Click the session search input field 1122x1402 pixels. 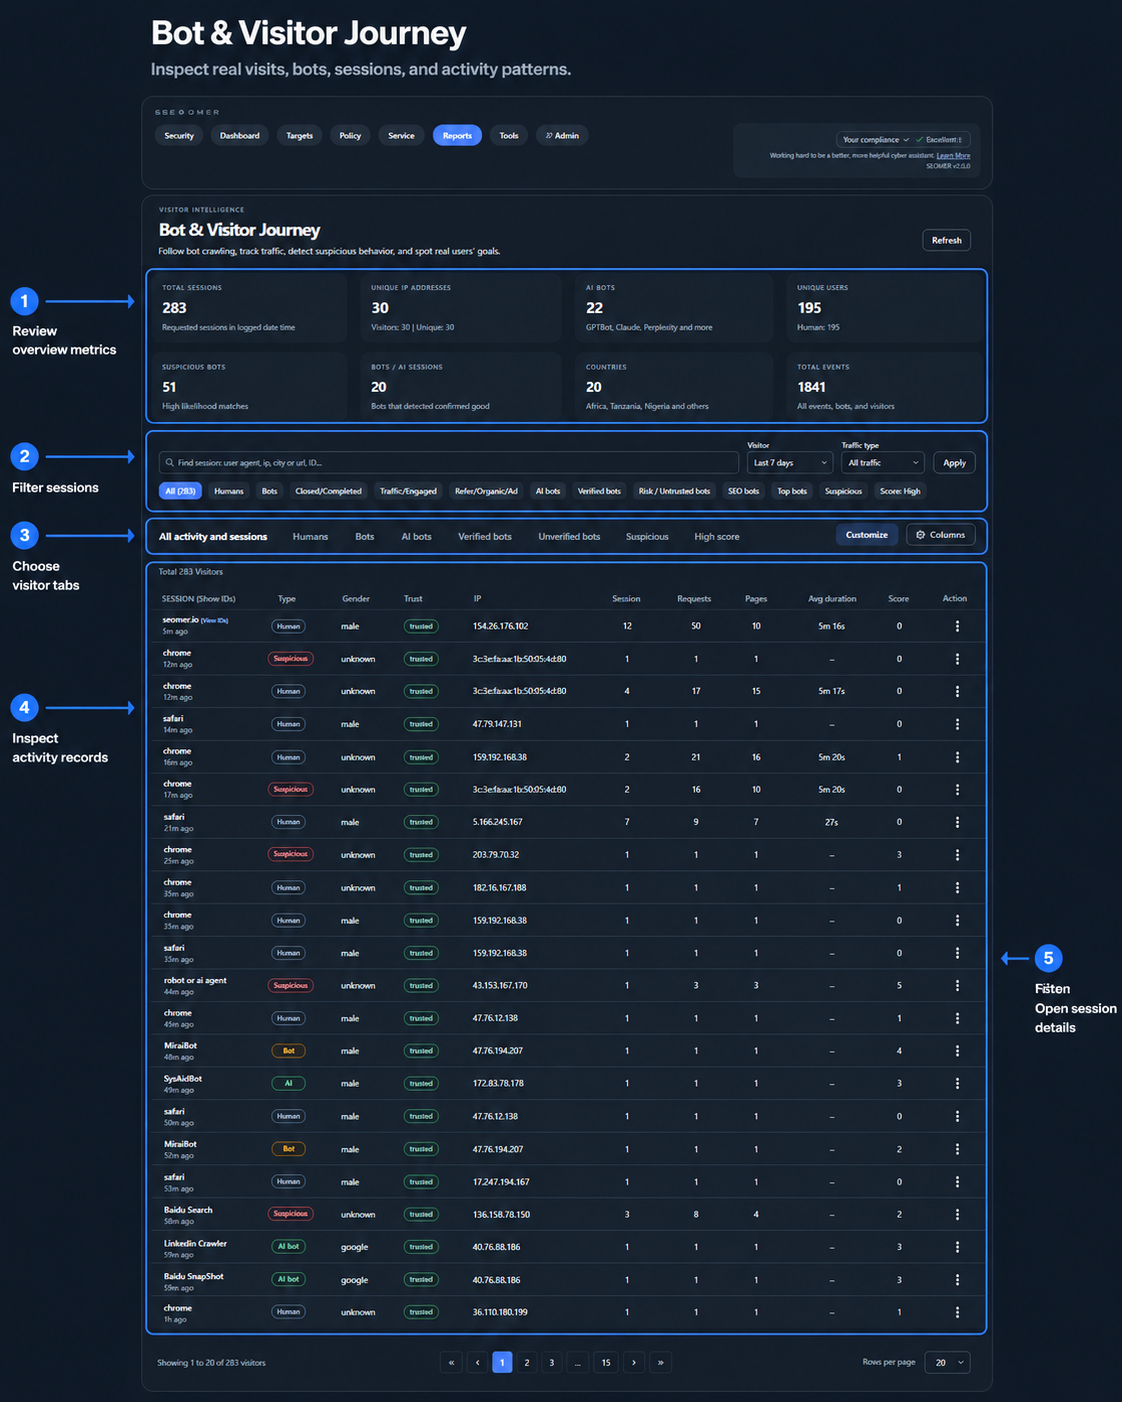tap(449, 463)
